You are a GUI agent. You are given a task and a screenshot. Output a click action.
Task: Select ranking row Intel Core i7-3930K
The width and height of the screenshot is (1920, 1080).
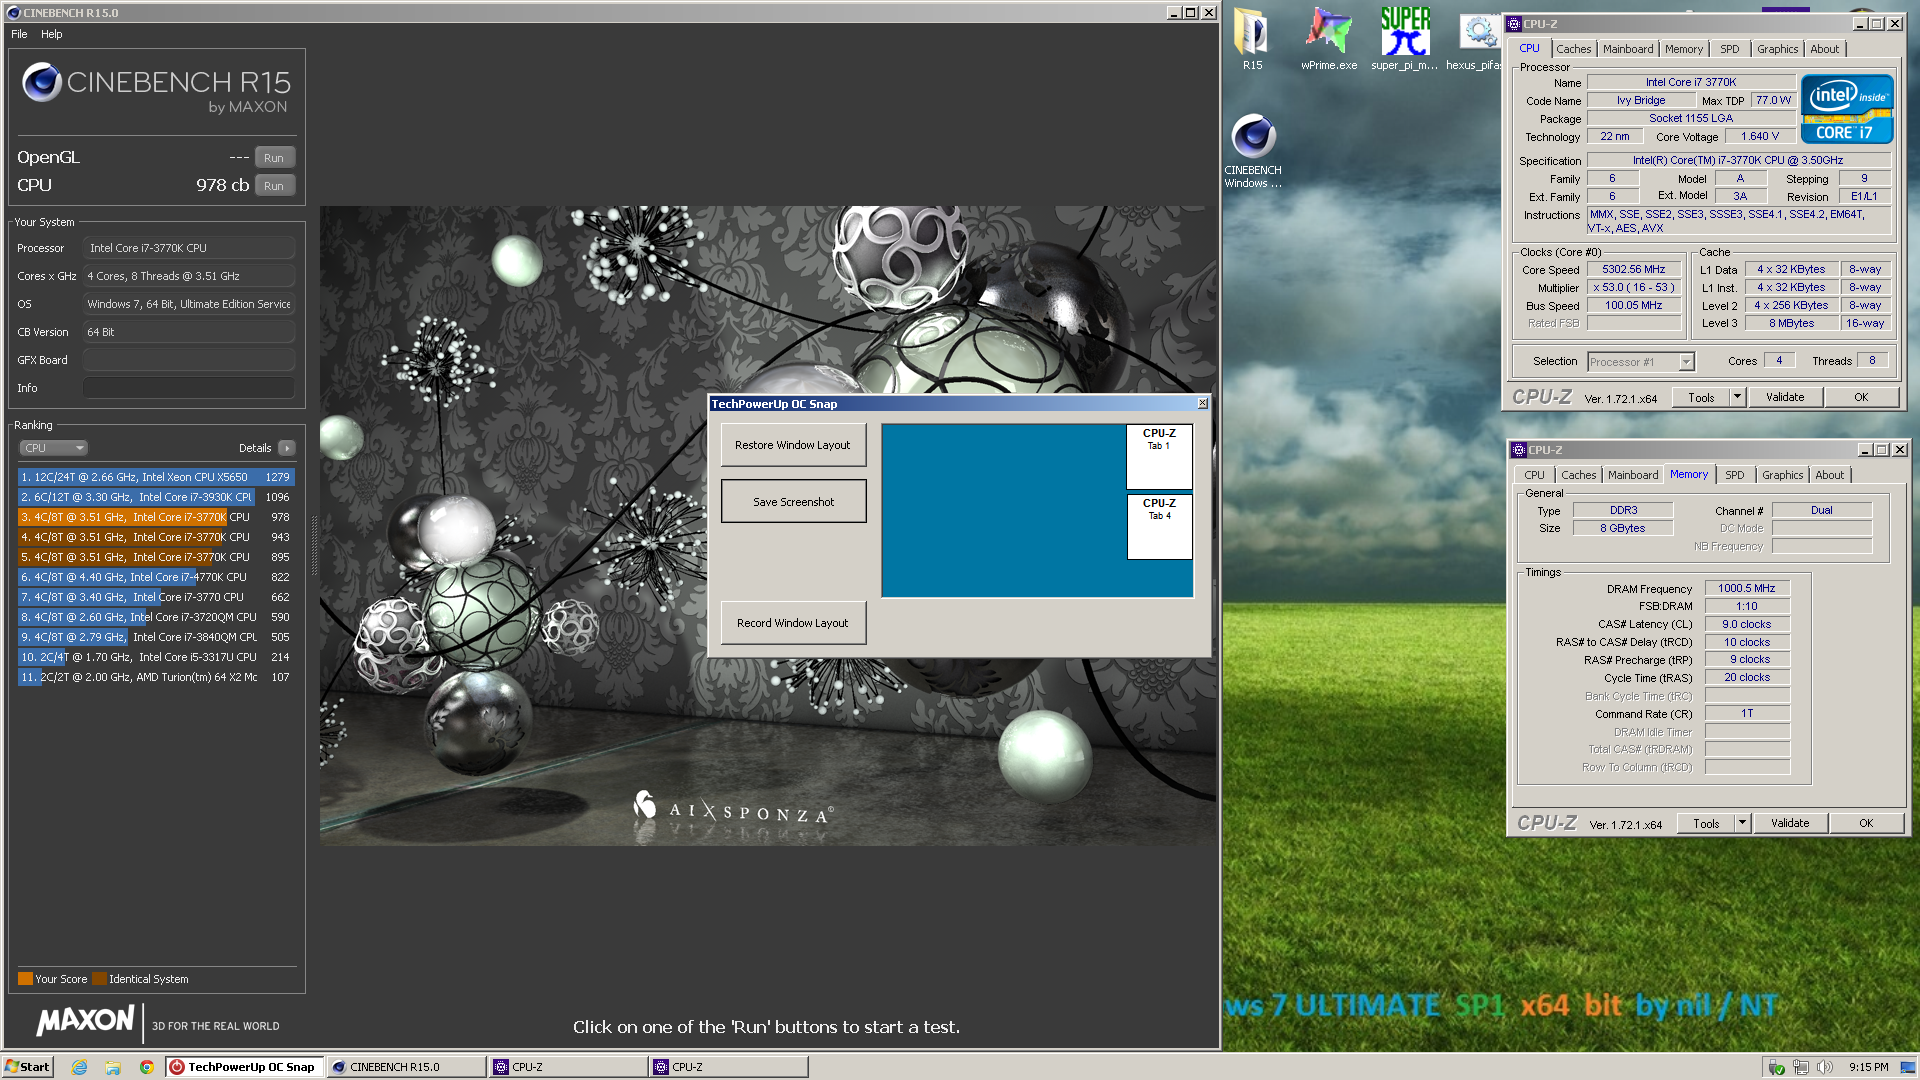click(155, 497)
